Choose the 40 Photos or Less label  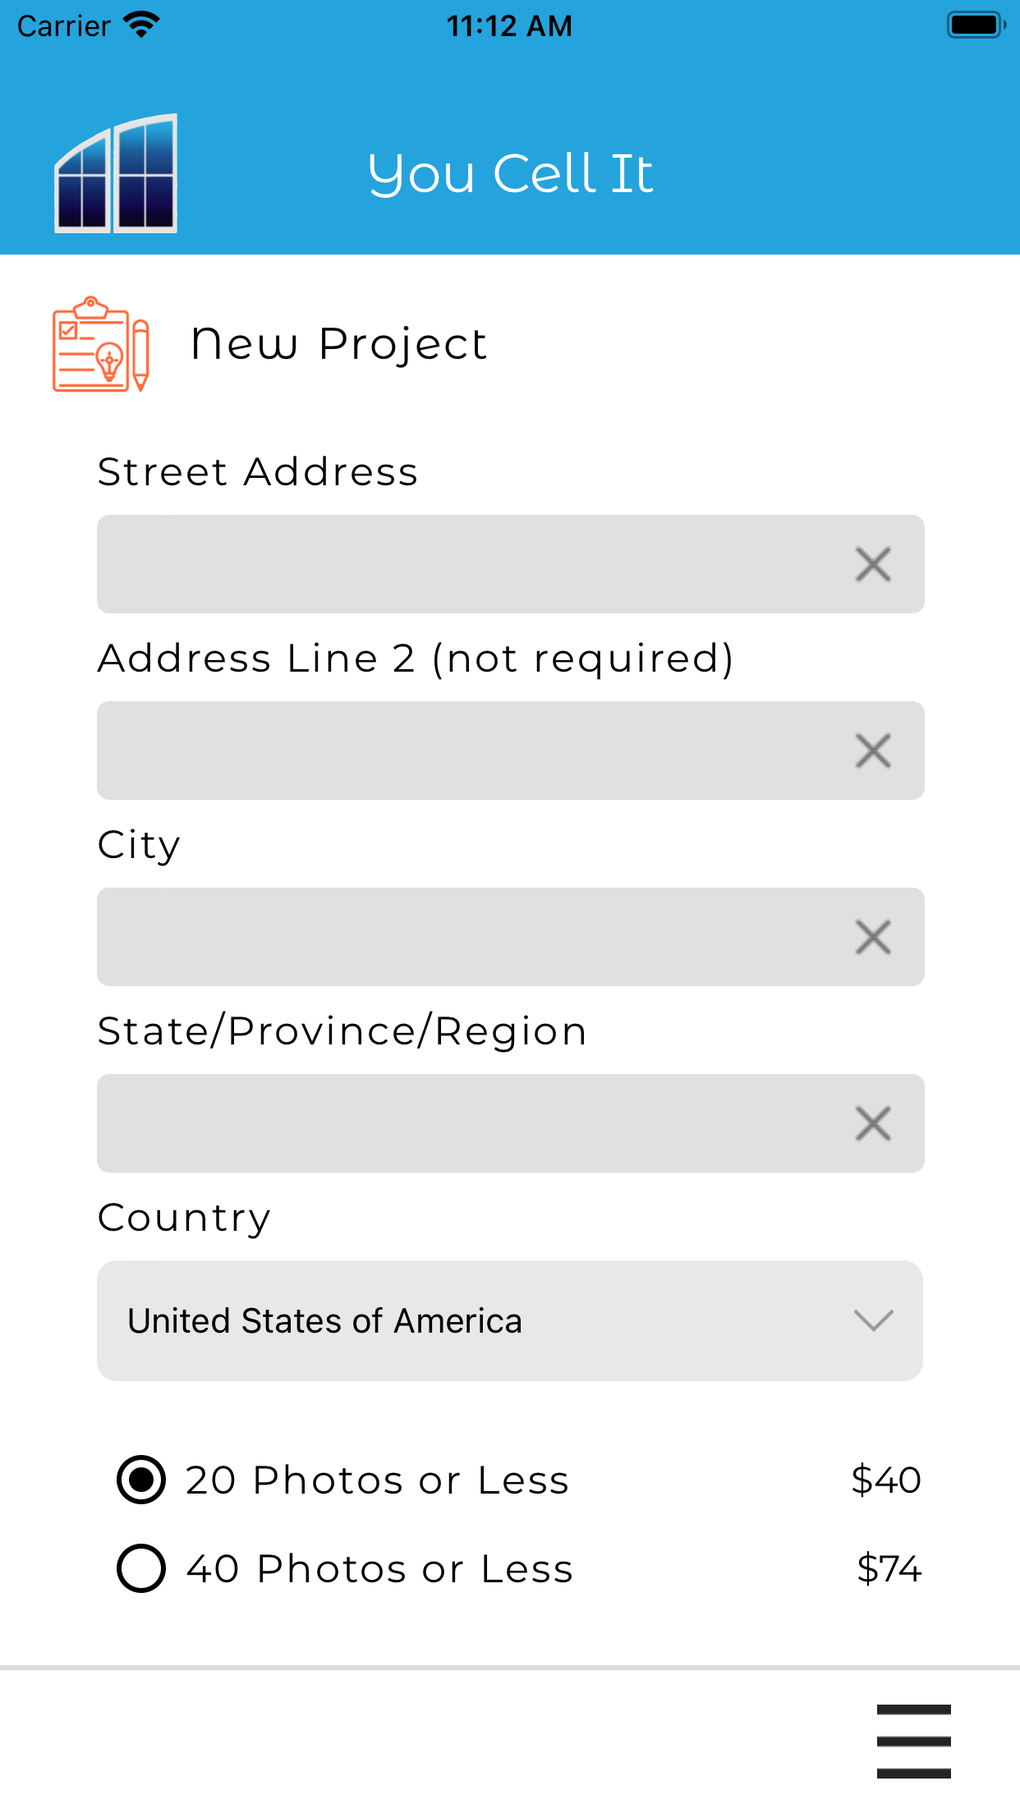pos(380,1569)
